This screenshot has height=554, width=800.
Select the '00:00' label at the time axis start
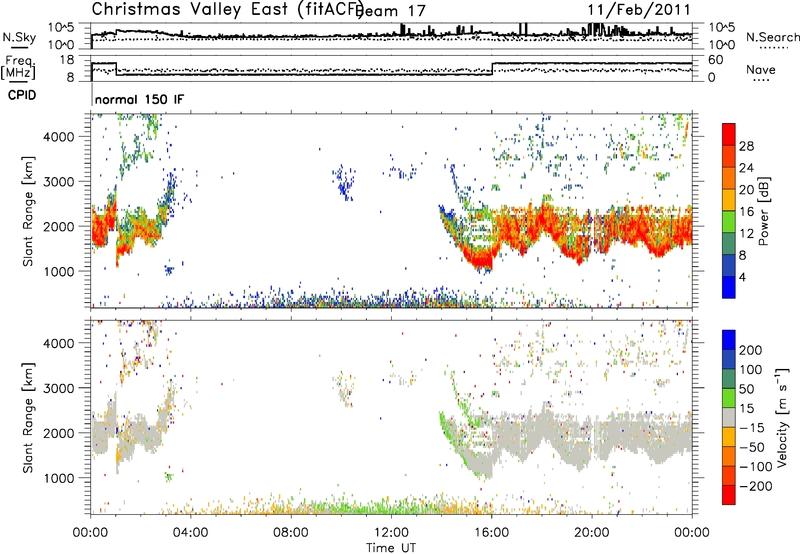(x=90, y=533)
